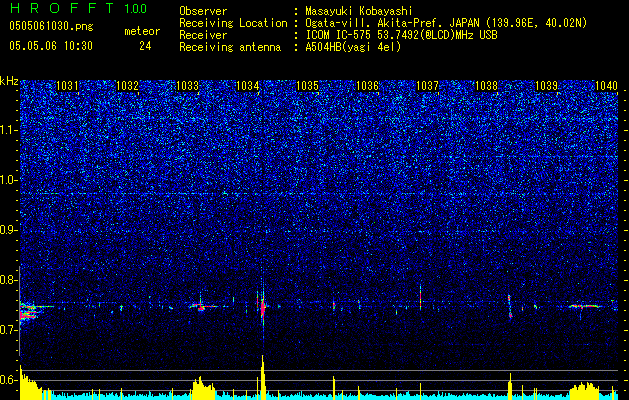Click the strong red meteor echo below 1034
This screenshot has width=629, height=400.
point(263,308)
